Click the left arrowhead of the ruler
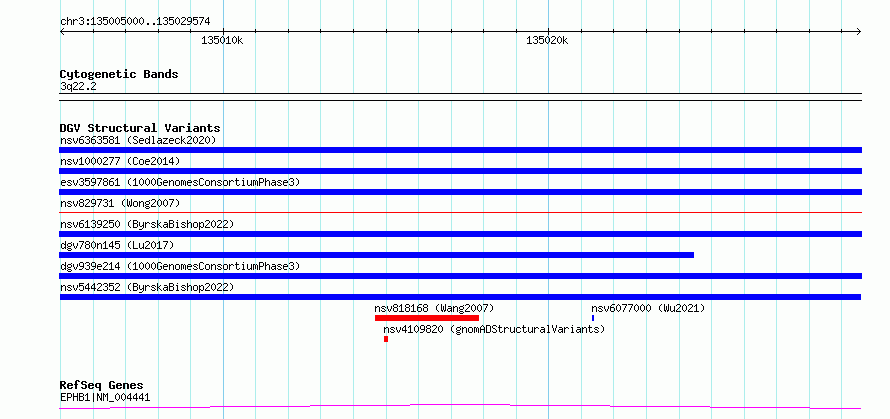Viewport: 890px width, 419px height. pos(62,32)
